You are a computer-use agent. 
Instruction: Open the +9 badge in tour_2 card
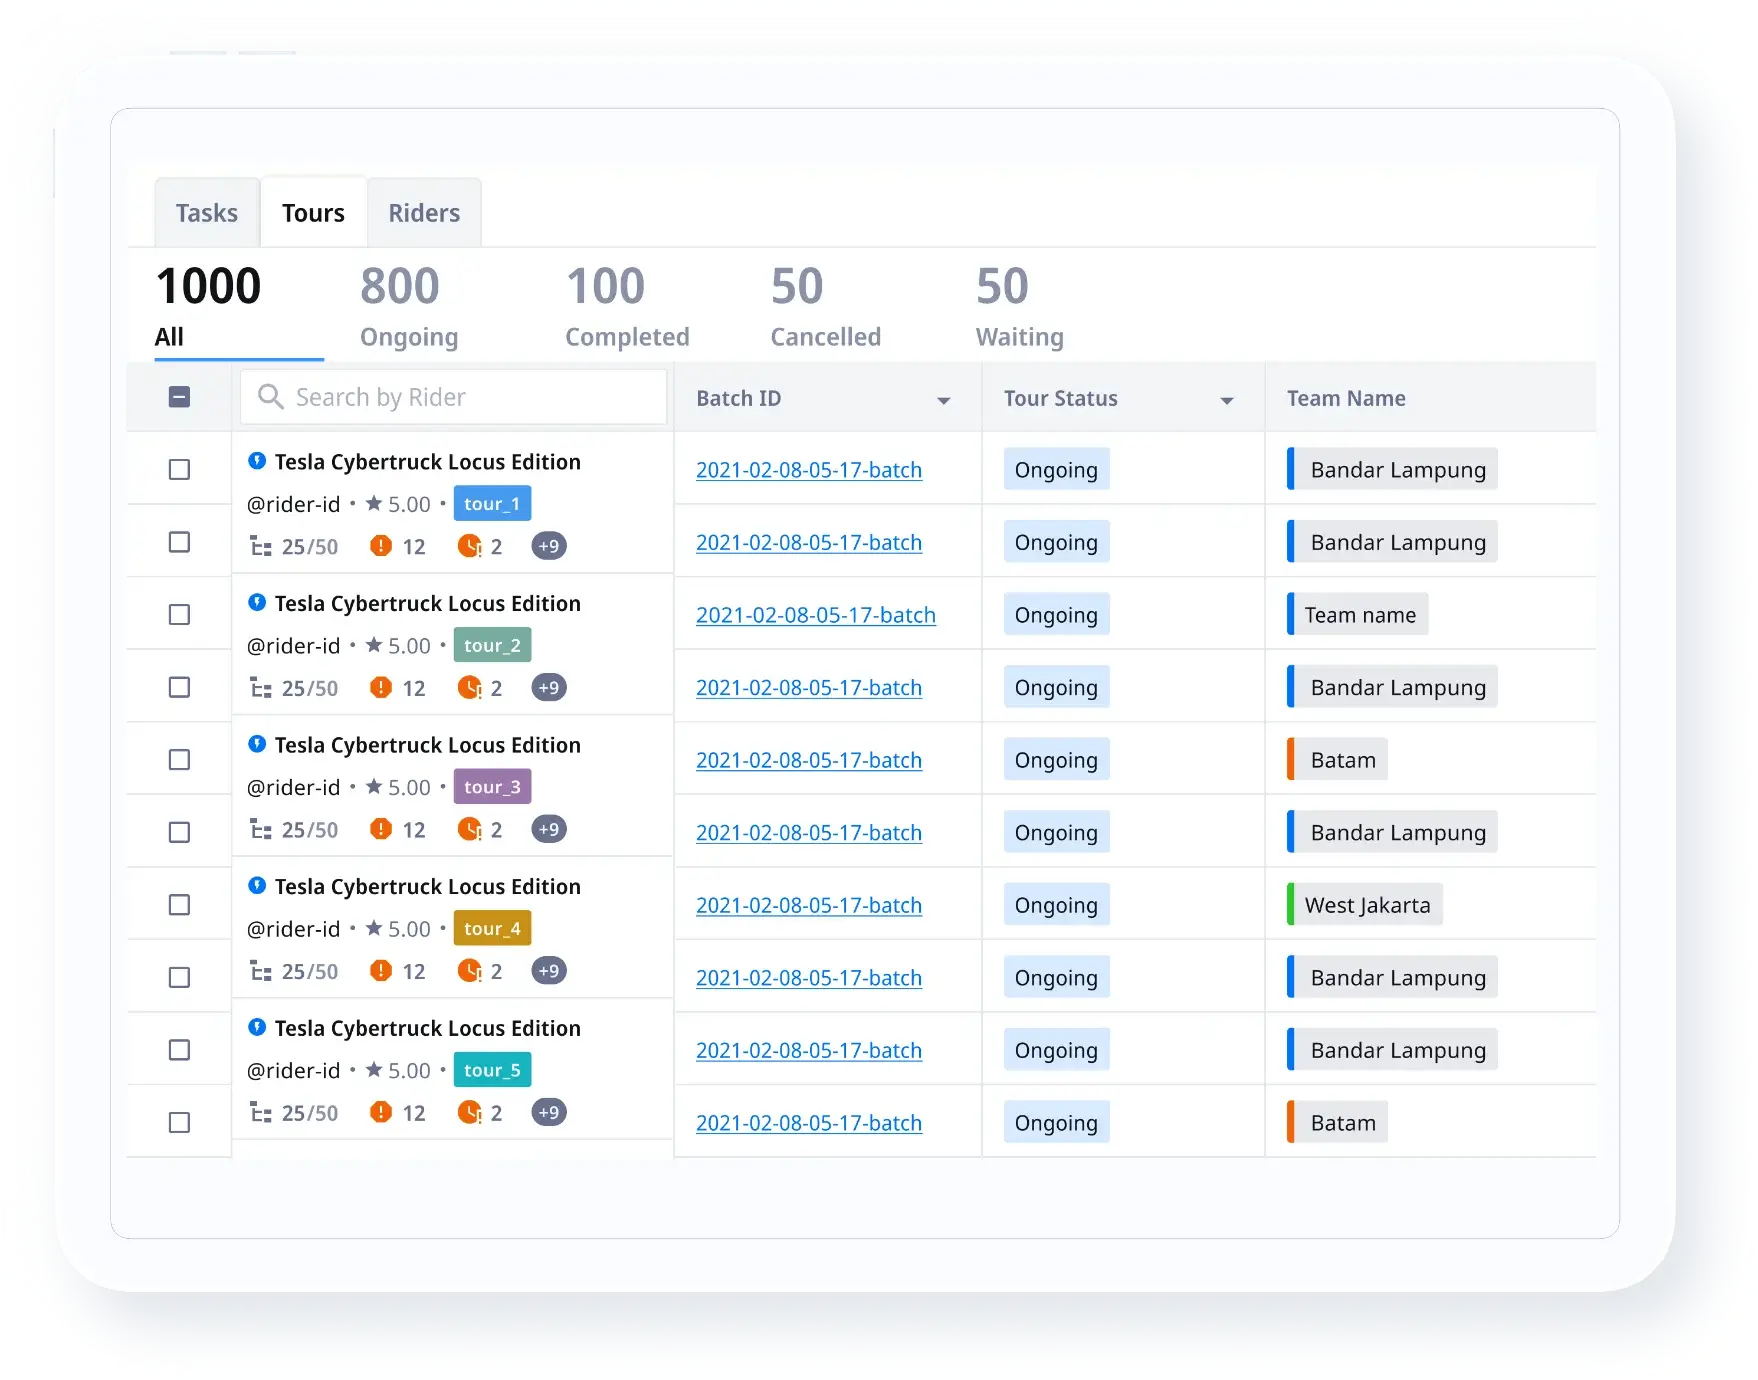(x=549, y=688)
